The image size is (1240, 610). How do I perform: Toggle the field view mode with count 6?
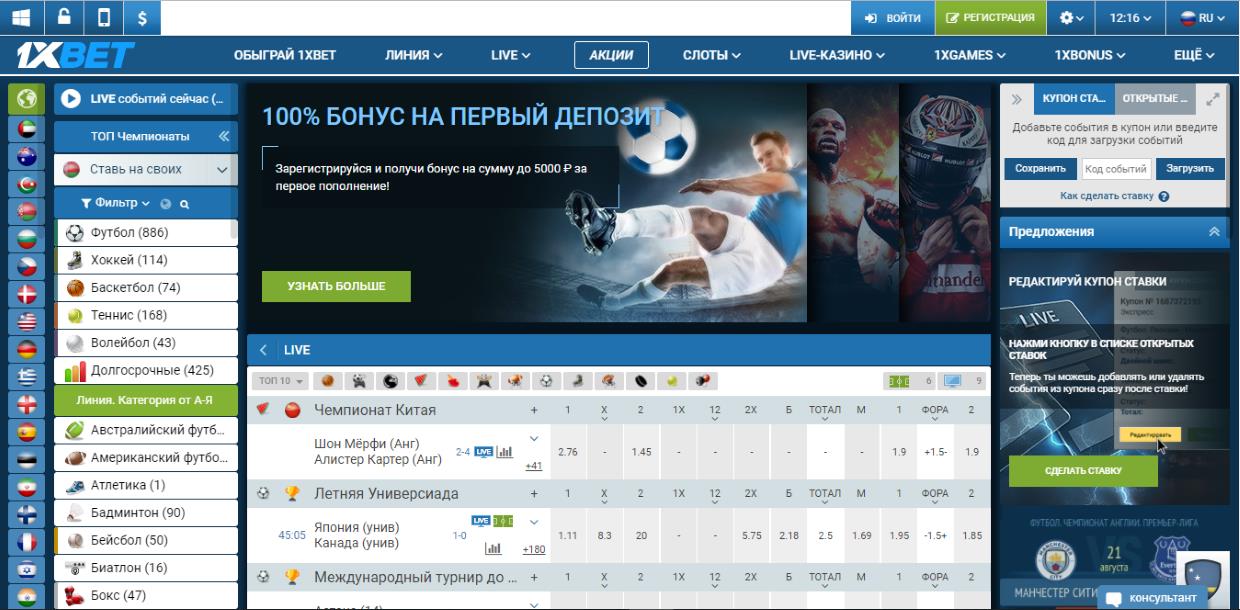tap(909, 381)
